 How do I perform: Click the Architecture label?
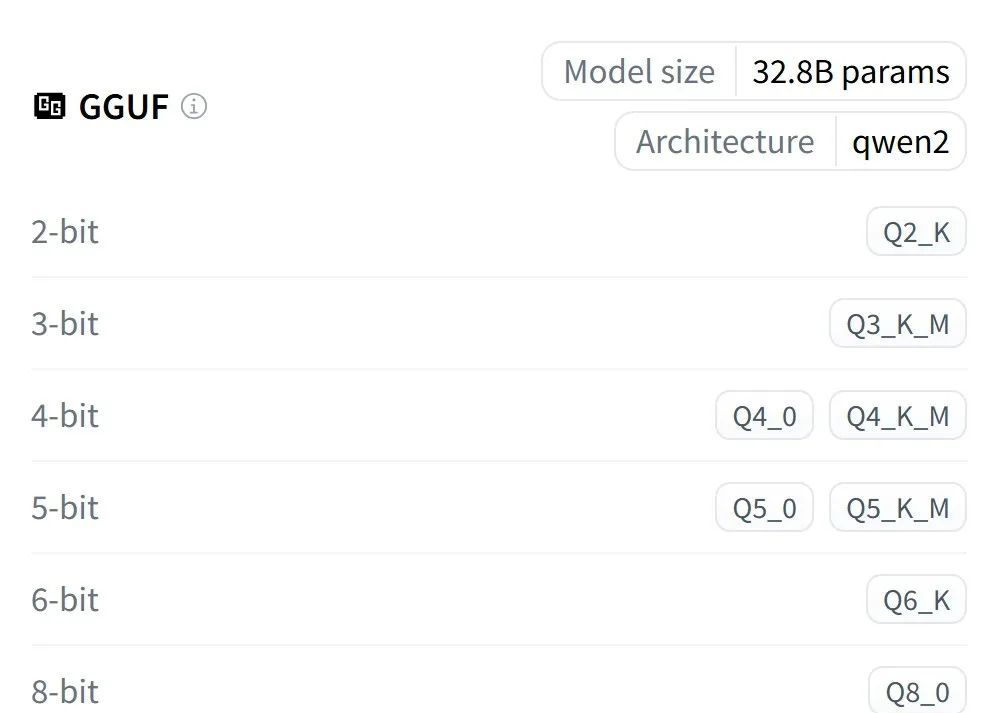(x=725, y=142)
